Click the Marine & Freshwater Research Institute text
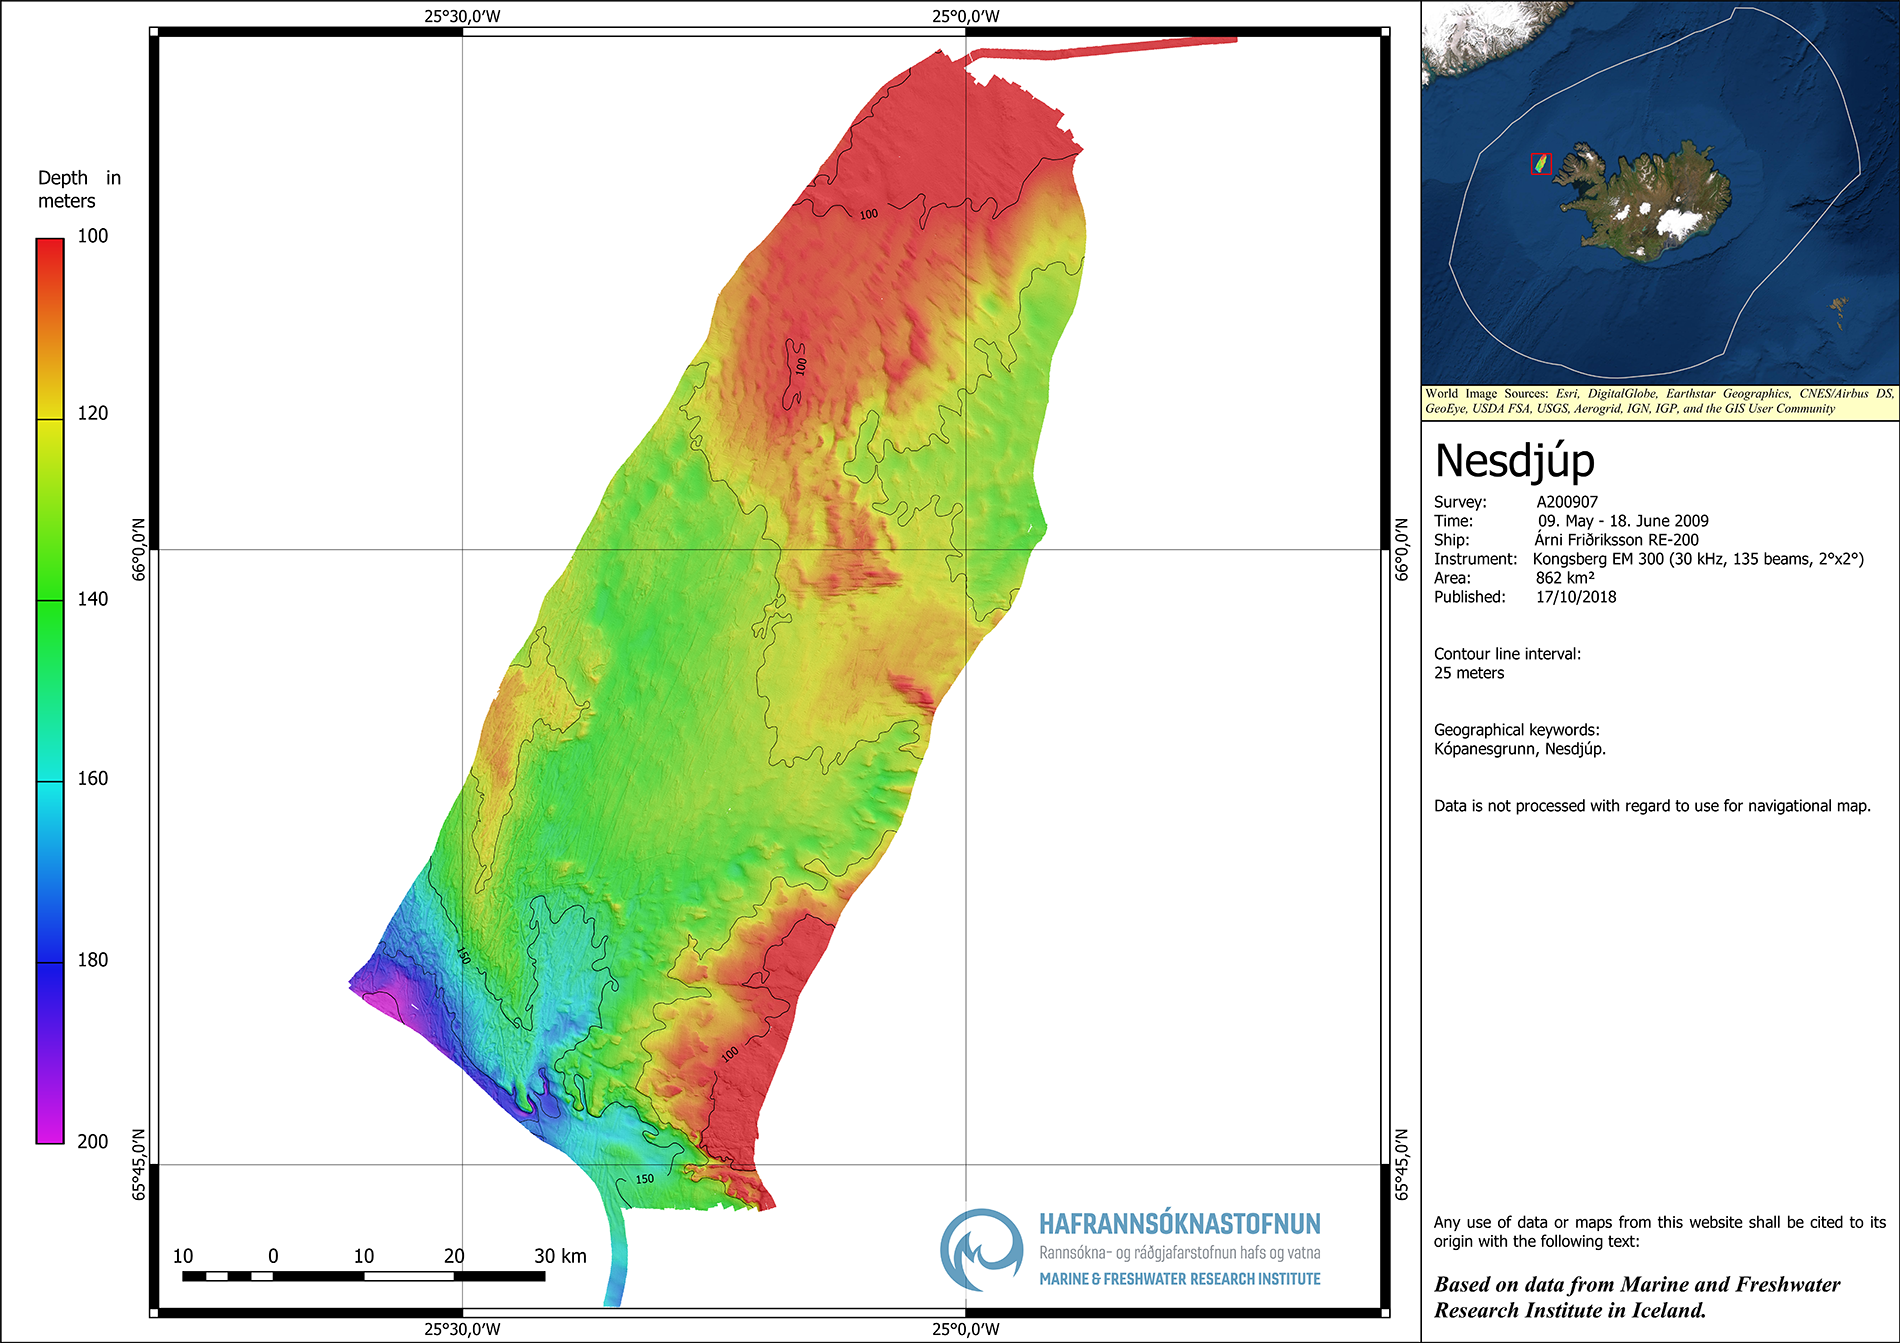 coord(1179,1279)
